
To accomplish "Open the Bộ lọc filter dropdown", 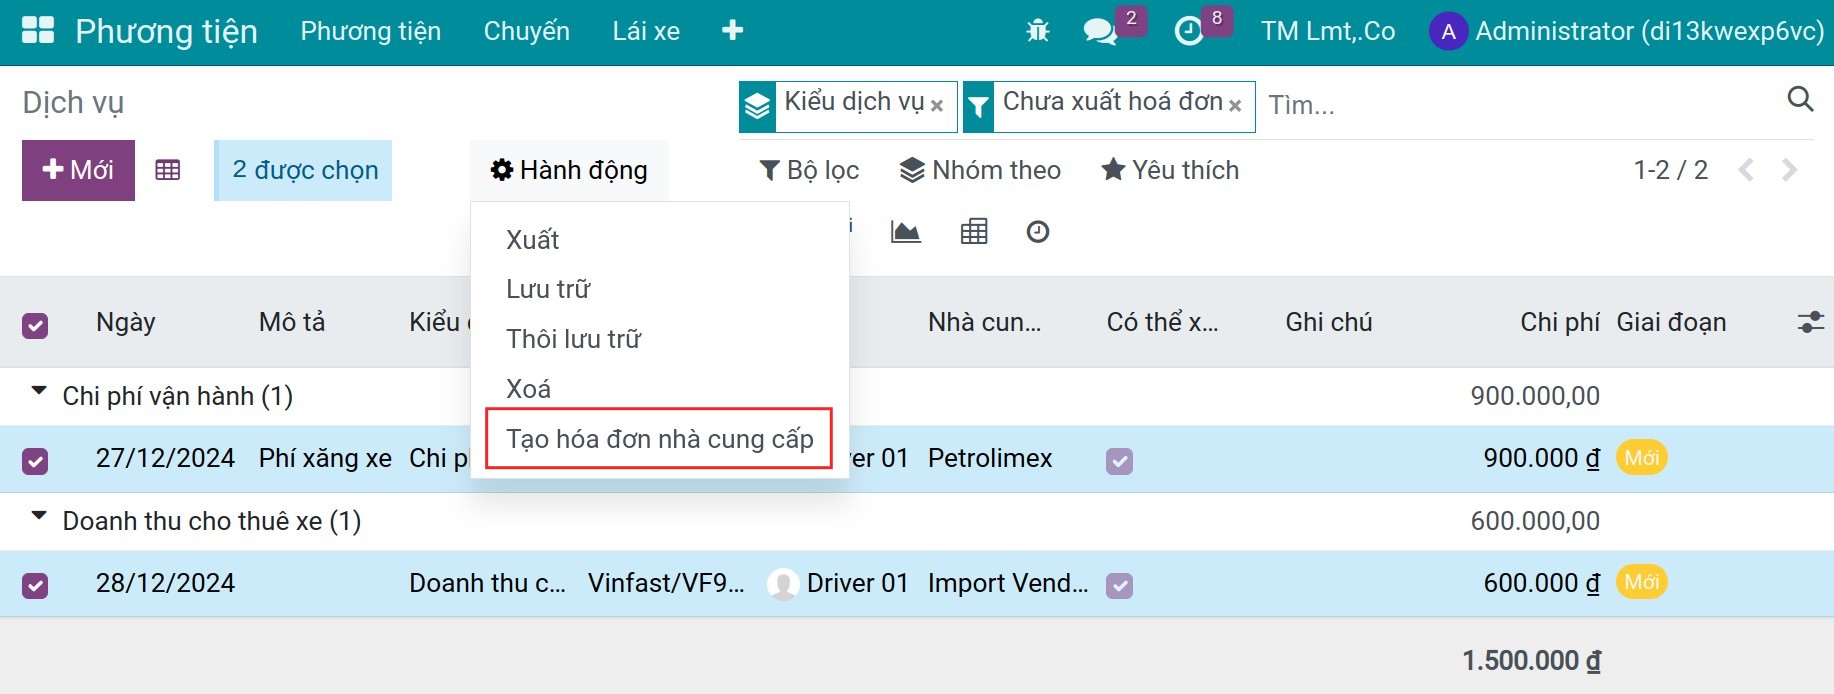I will tap(809, 170).
